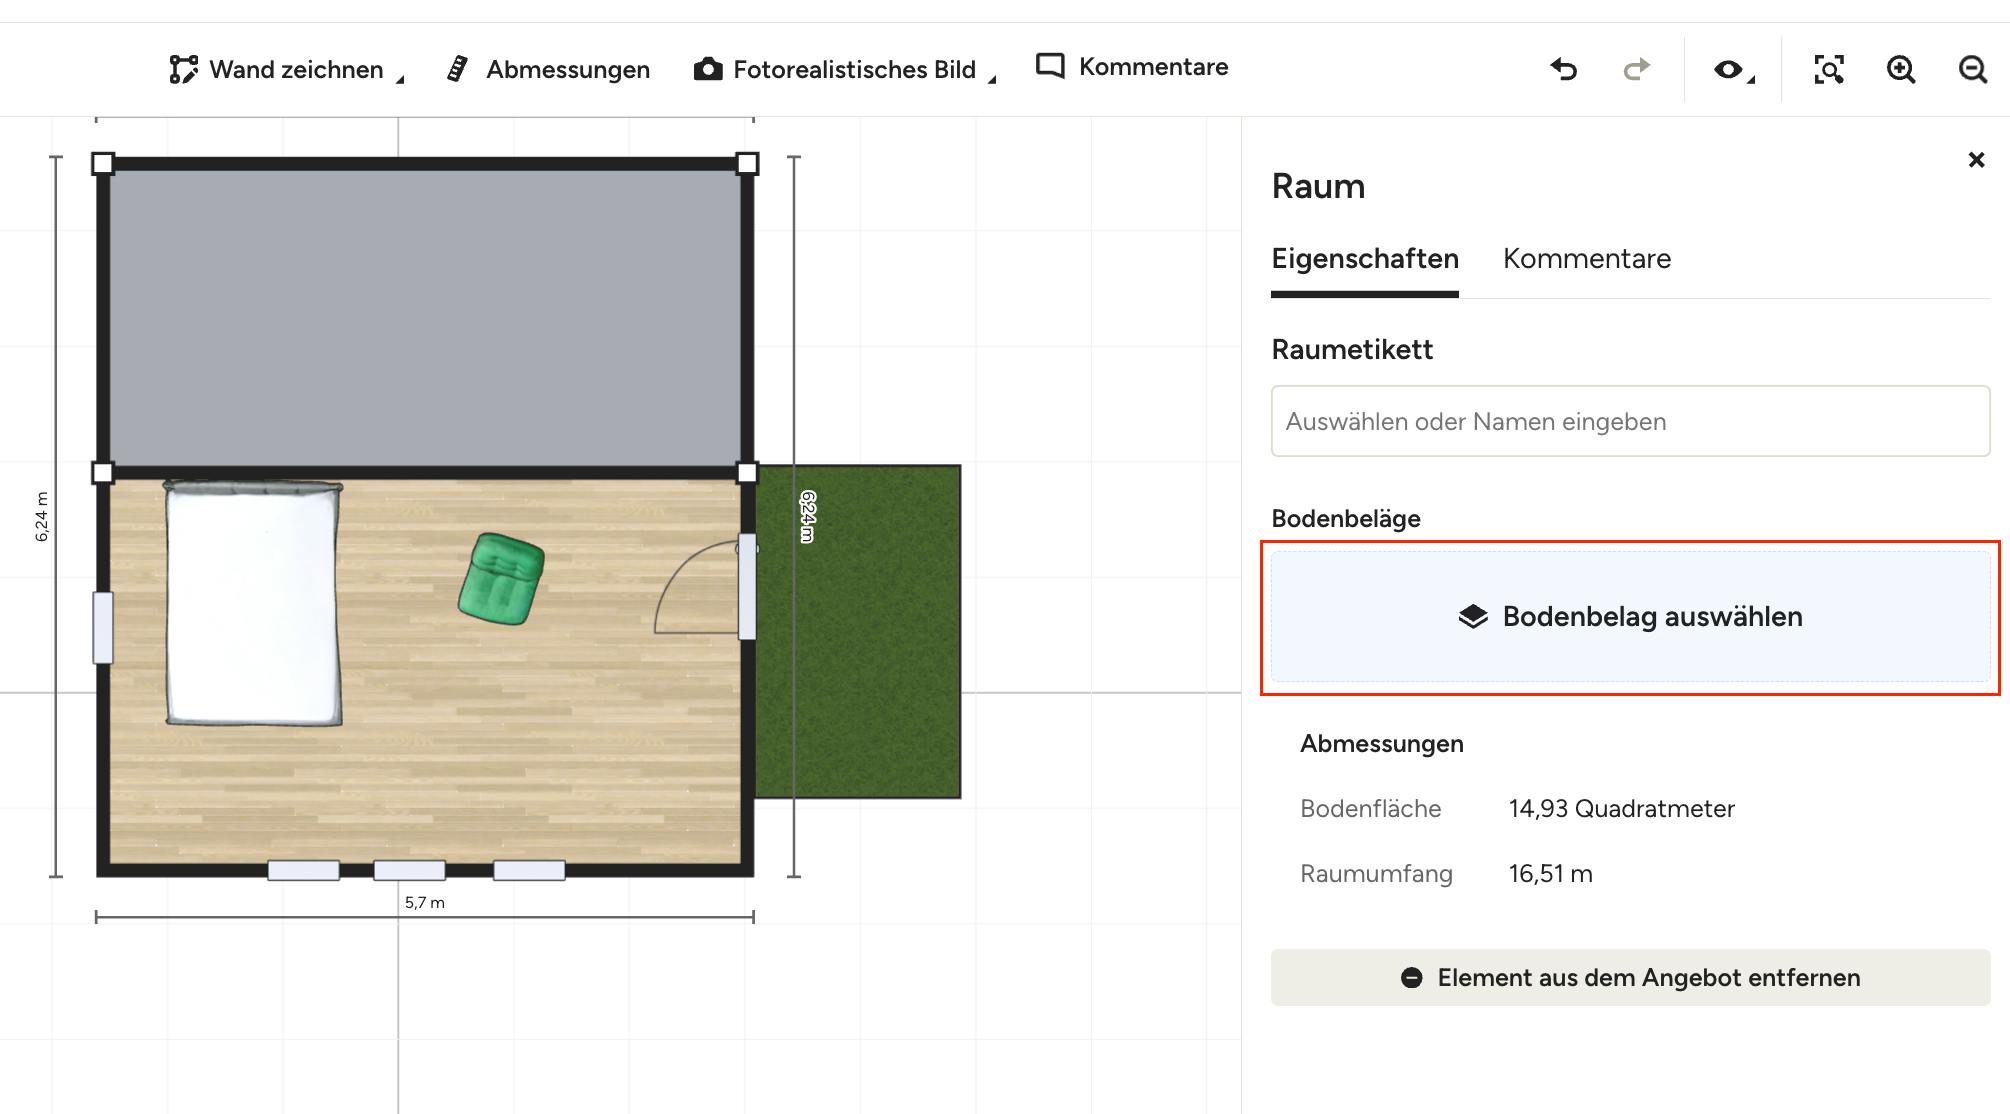The height and width of the screenshot is (1114, 2010).
Task: Click the zoom out magnifier icon
Action: pos(1972,69)
